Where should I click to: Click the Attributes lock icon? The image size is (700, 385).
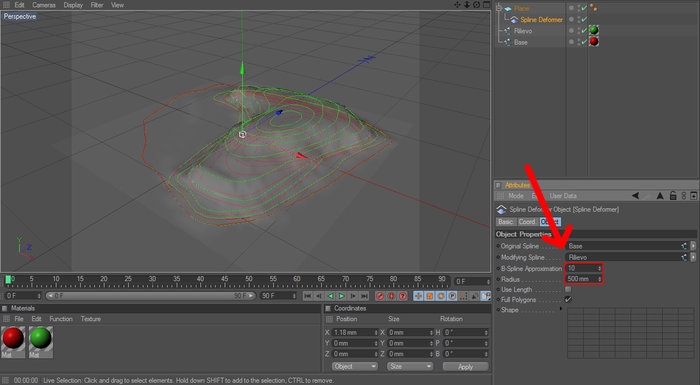(x=673, y=196)
